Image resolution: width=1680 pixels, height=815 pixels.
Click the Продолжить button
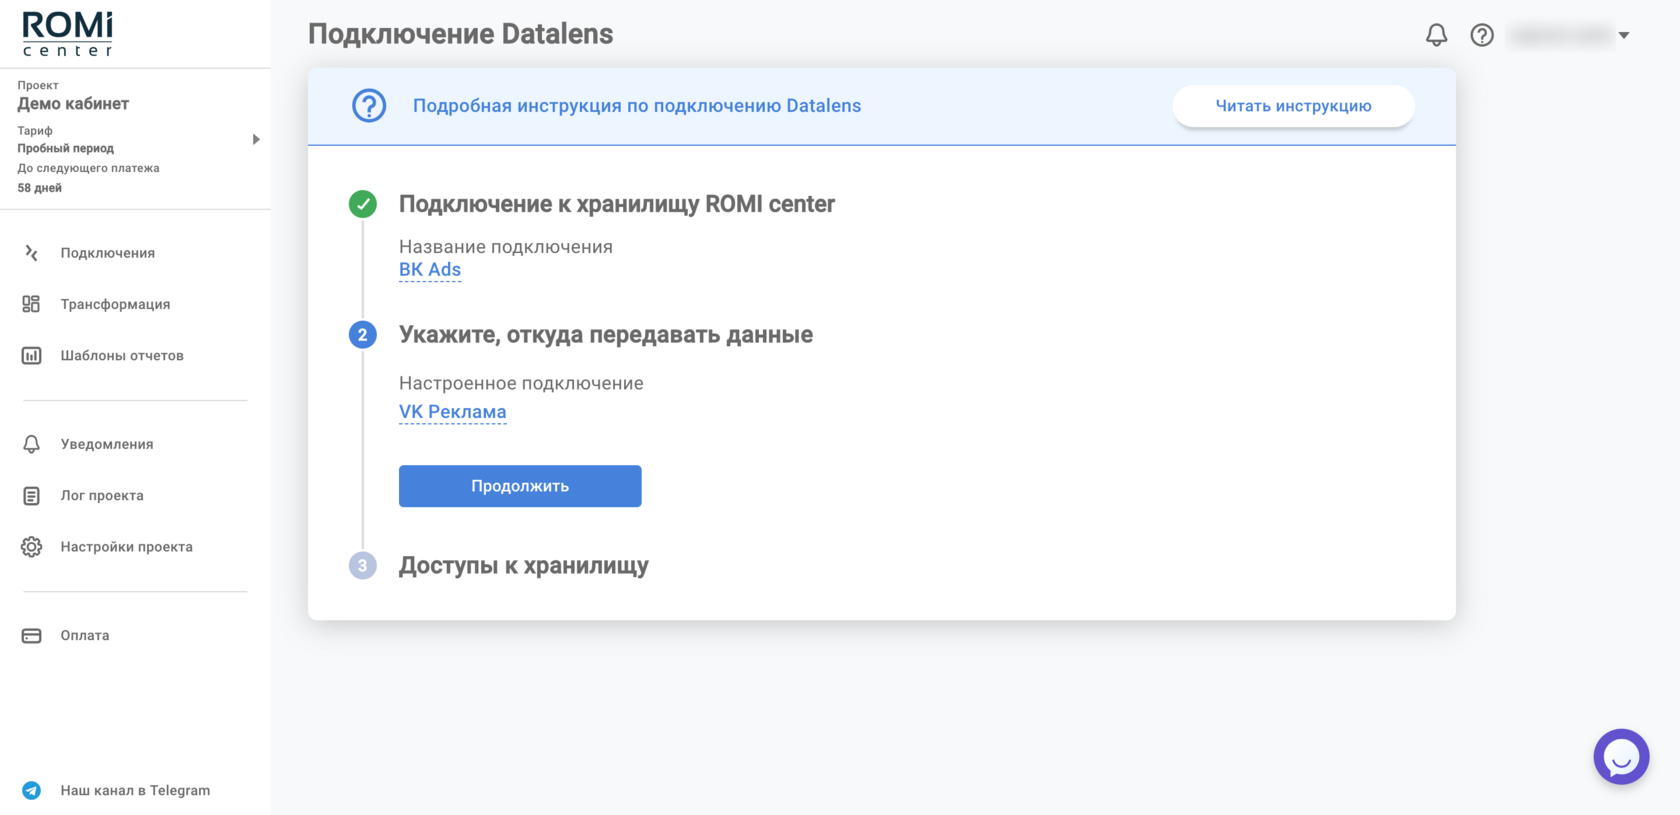click(520, 486)
